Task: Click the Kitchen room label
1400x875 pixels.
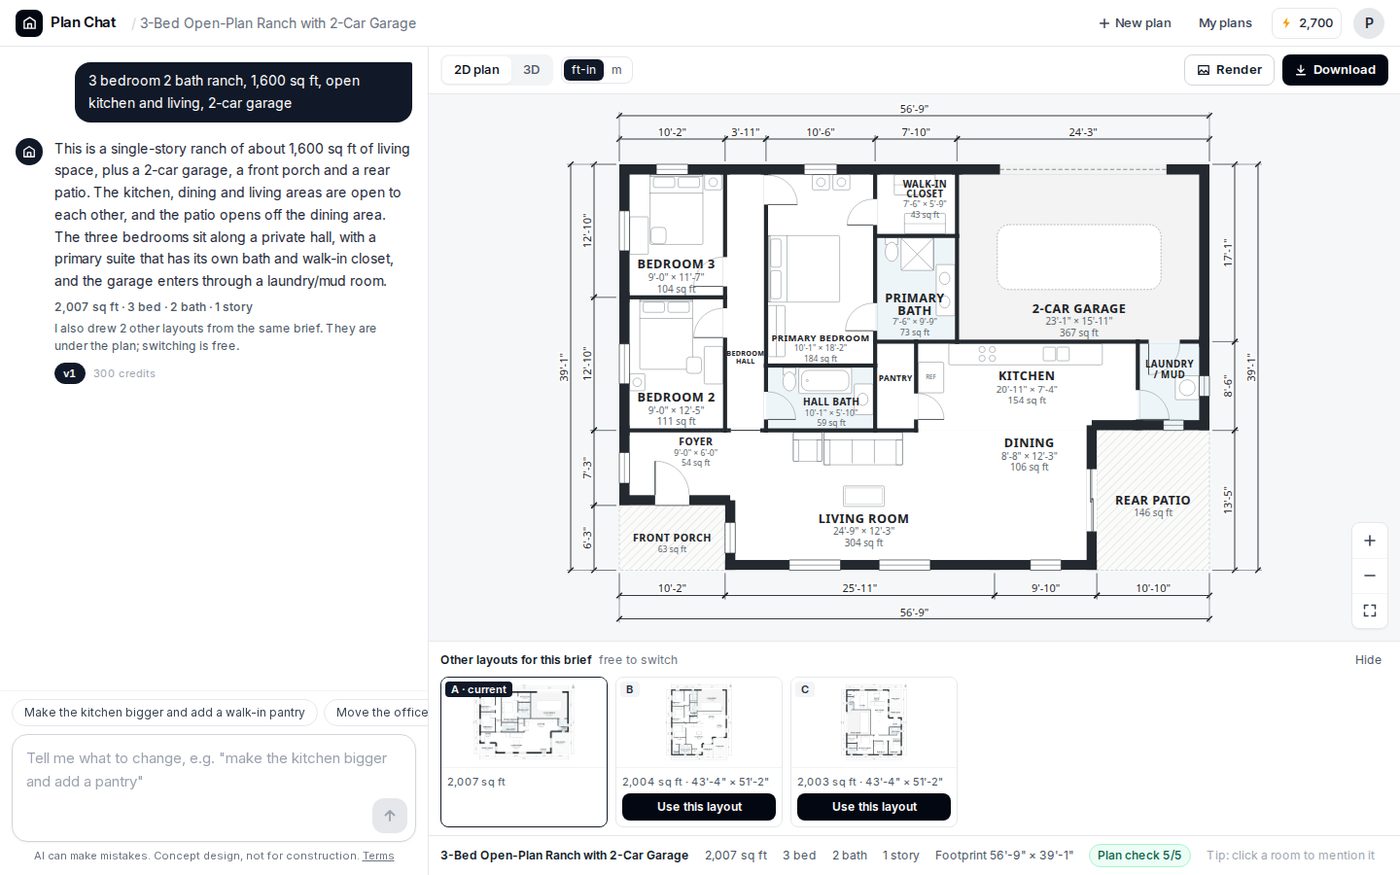Action: click(x=1026, y=376)
